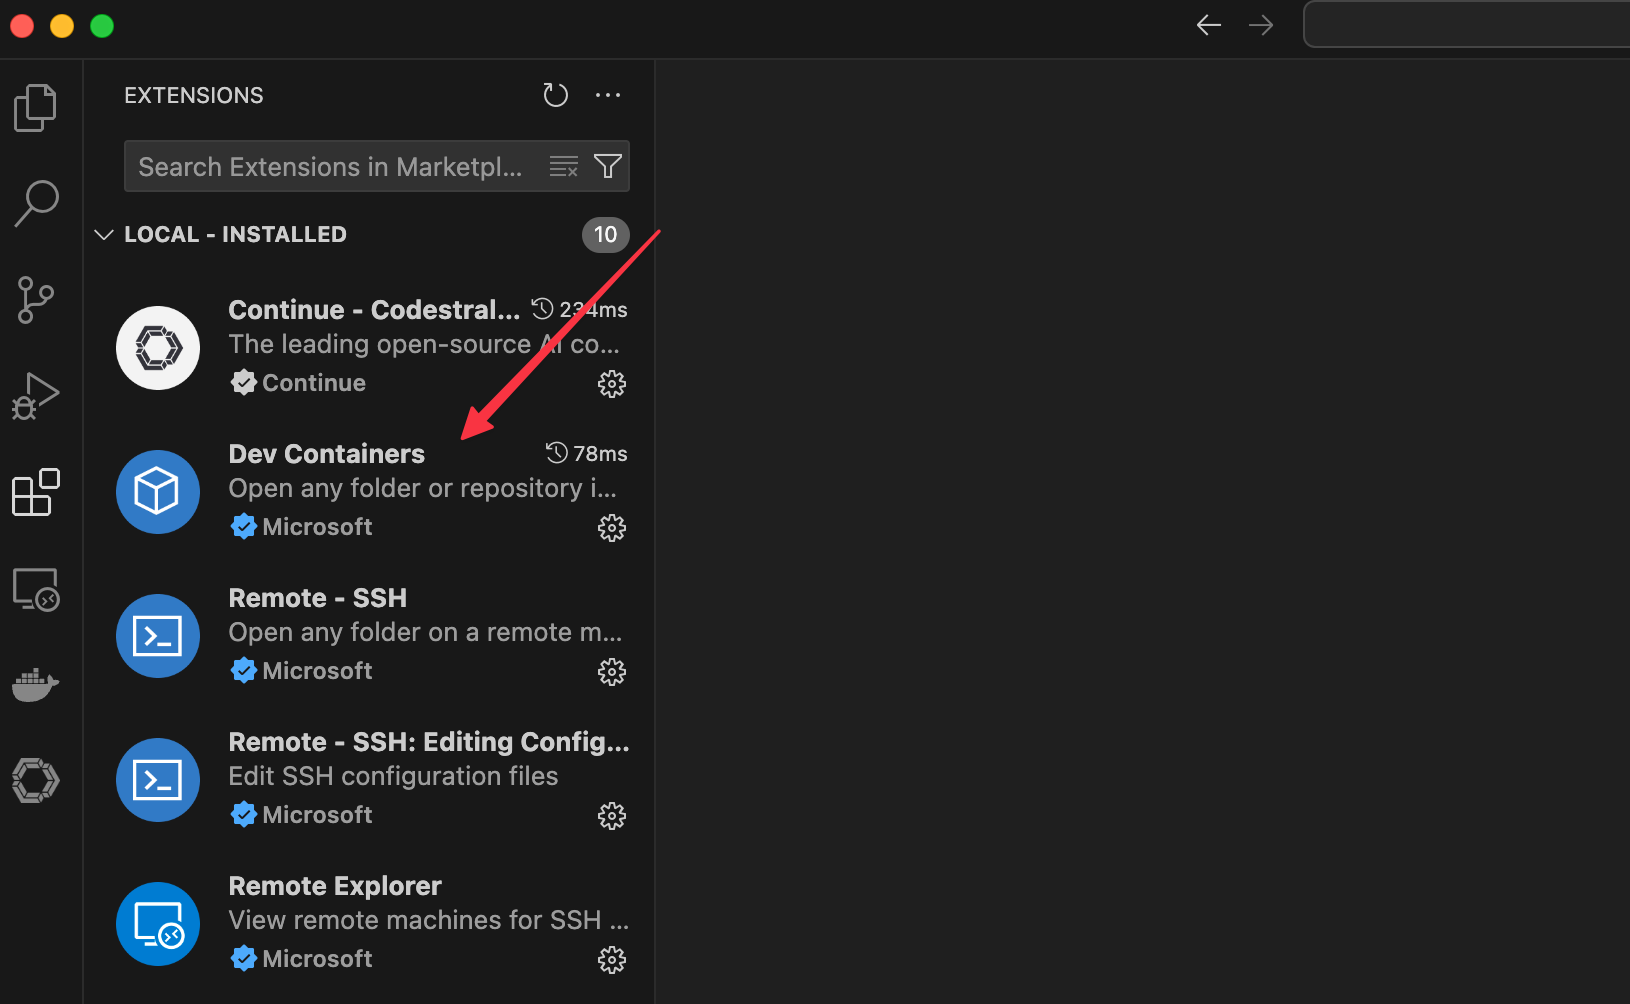Viewport: 1630px width, 1004px height.
Task: Open the Docker view in activity bar
Action: coord(36,684)
